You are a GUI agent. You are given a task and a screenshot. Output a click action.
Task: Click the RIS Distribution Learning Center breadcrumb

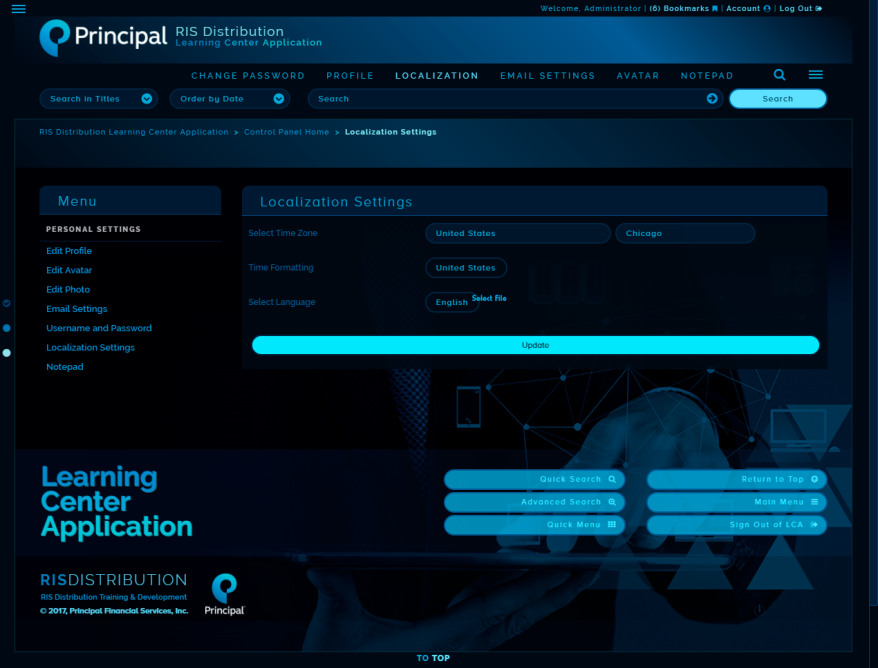click(x=134, y=132)
